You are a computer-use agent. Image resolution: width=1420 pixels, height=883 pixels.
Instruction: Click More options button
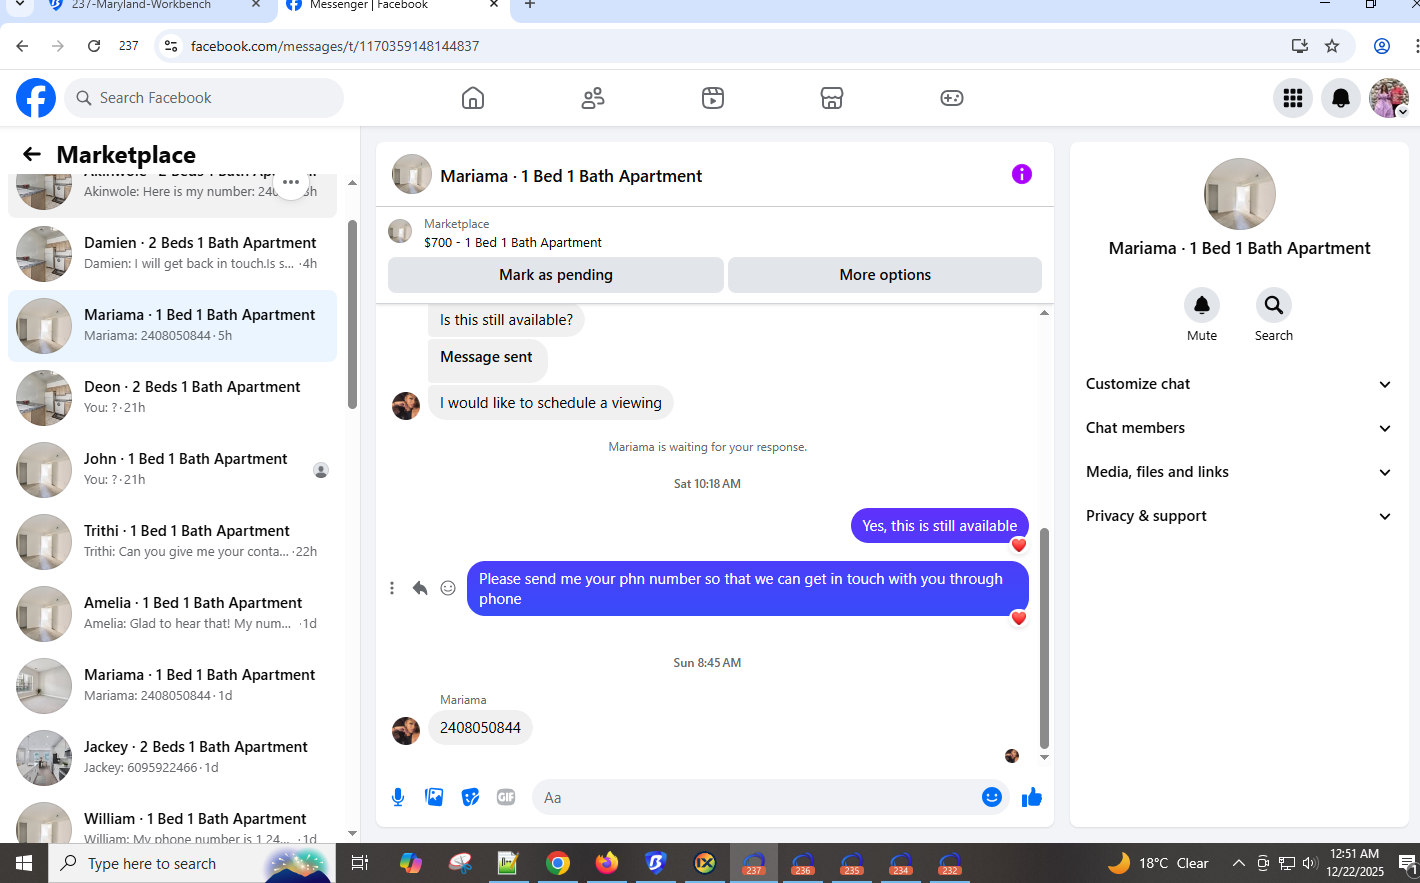click(x=885, y=275)
